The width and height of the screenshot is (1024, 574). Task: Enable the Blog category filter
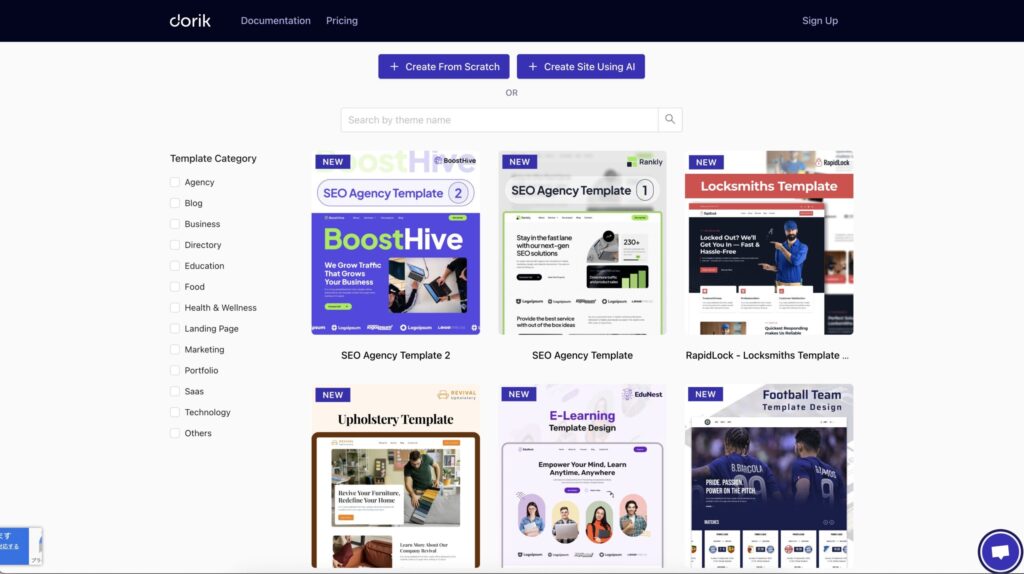click(175, 203)
